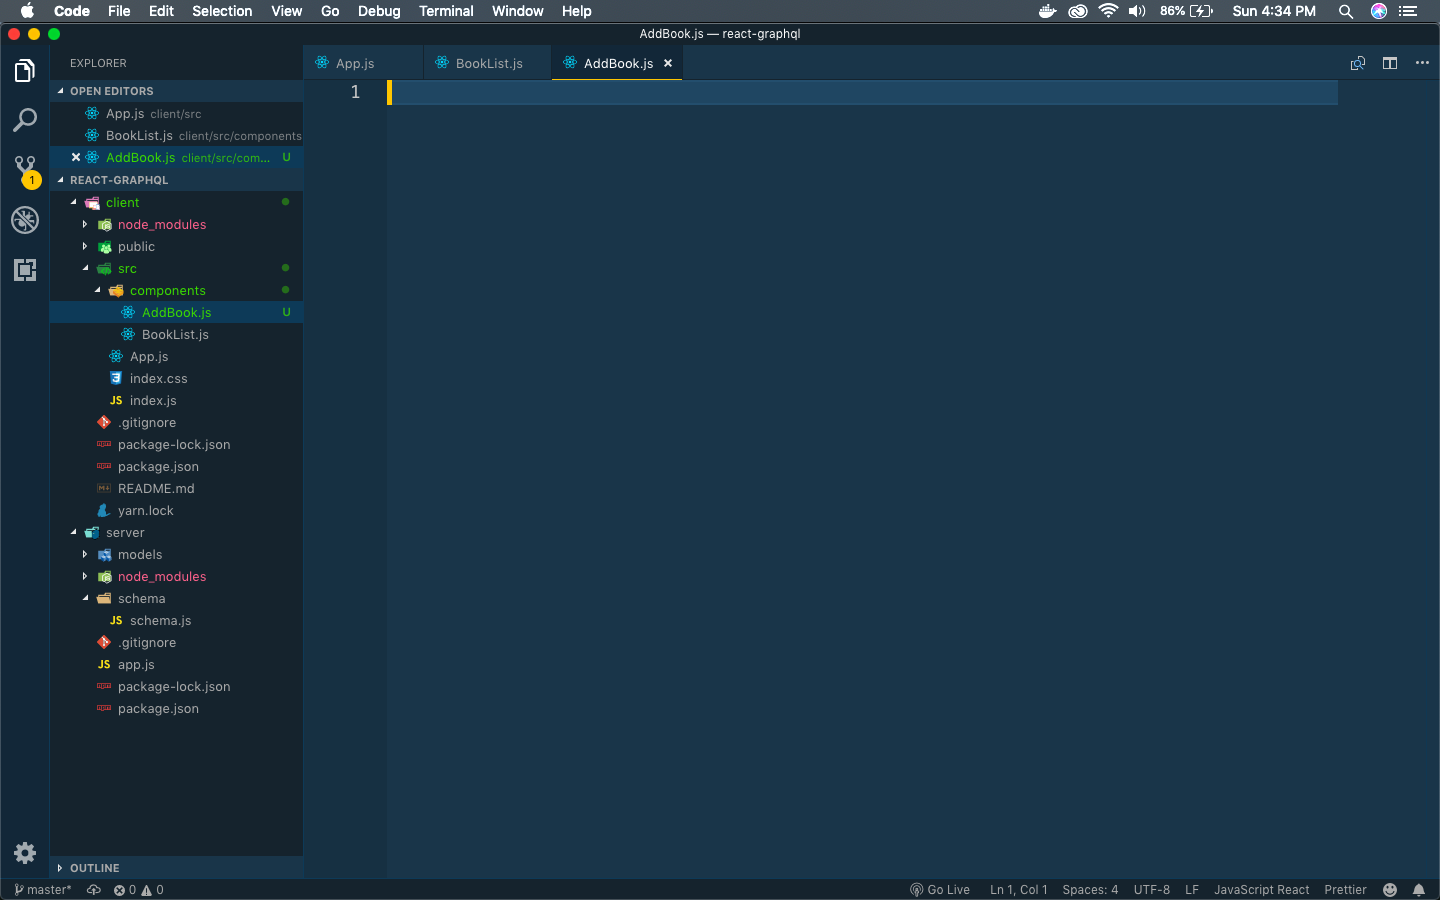The width and height of the screenshot is (1440, 900).
Task: Open the editor More Actions ellipsis
Action: [x=1422, y=63]
